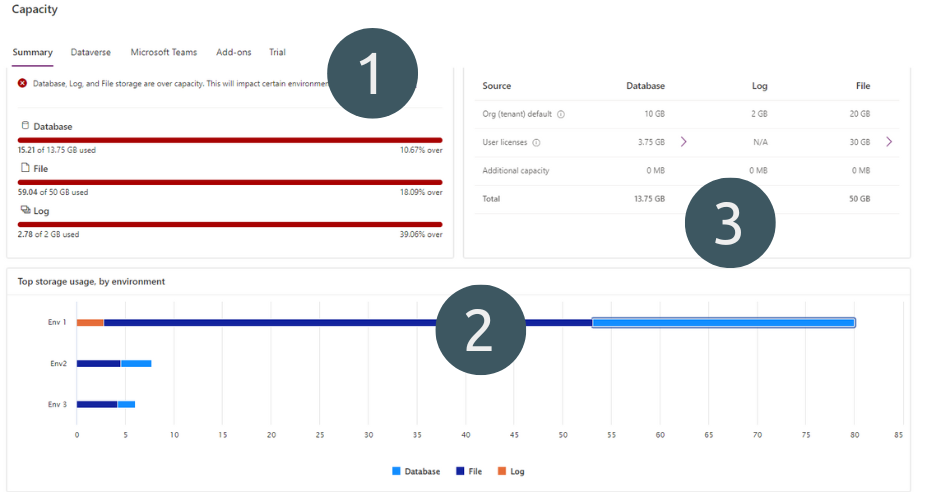
Task: Click Env 1 light blue Database bar segment
Action: click(723, 322)
